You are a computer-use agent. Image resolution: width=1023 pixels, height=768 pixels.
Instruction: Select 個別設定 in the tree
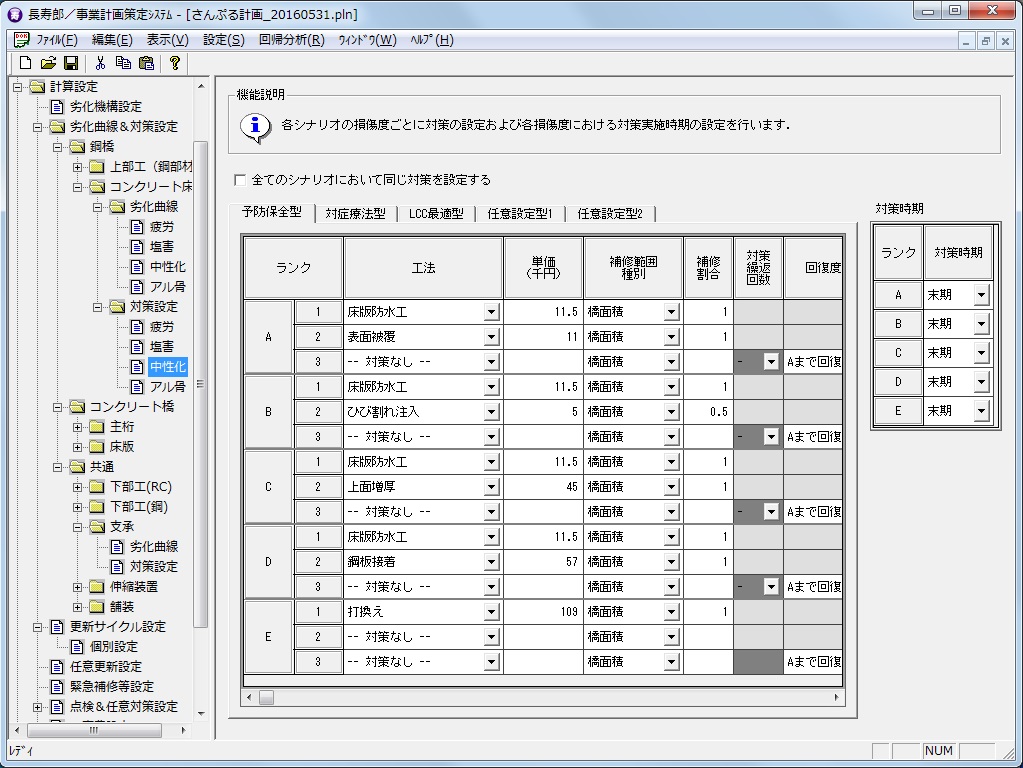point(113,646)
